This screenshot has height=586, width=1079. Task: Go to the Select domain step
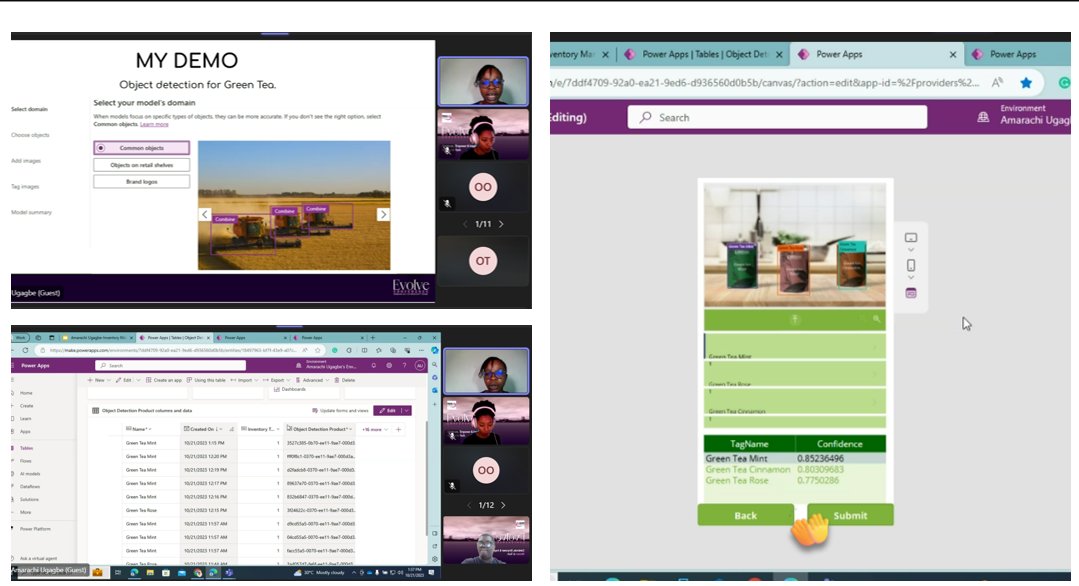29,109
